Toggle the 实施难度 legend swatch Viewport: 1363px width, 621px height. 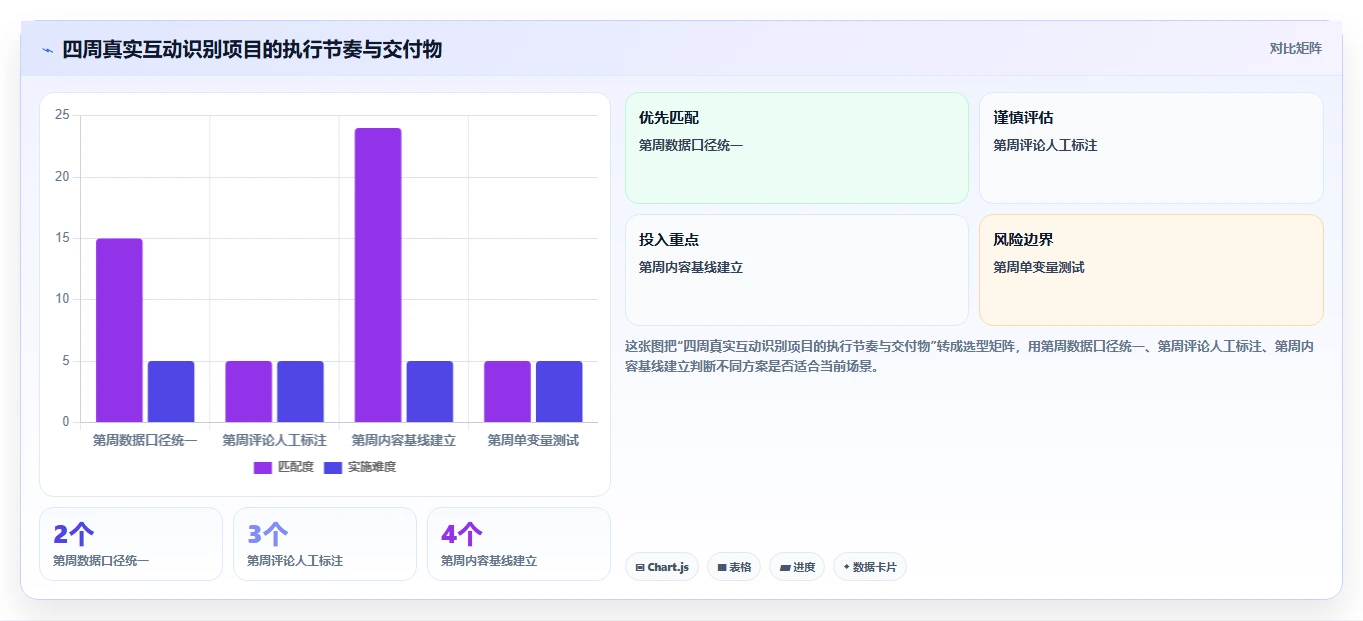click(x=334, y=468)
